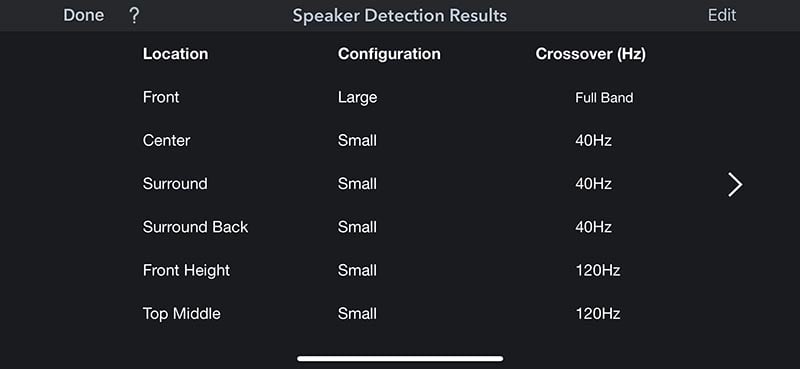
Task: Select the Center location entry
Action: (x=166, y=140)
